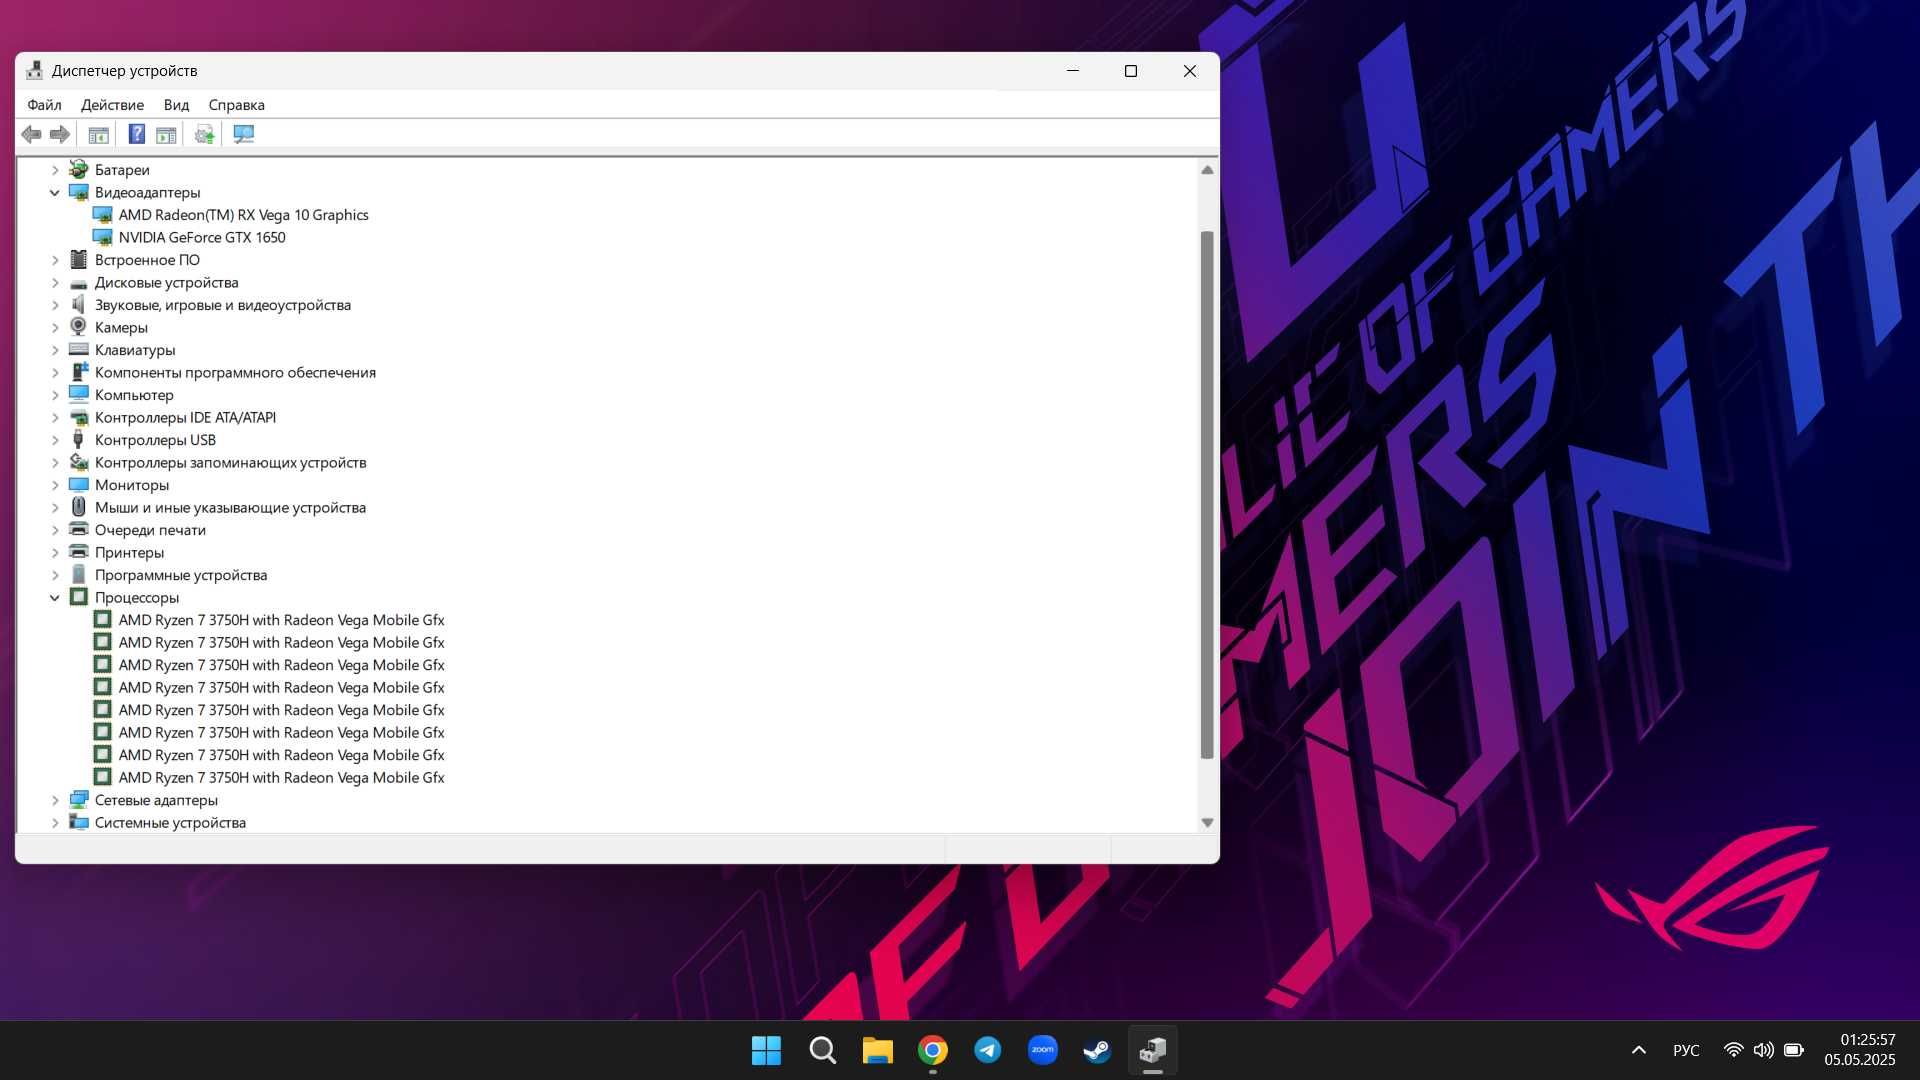Select the last AMD Ryzen 7 3750H entry
Viewport: 1920px width, 1080px height.
tap(281, 777)
